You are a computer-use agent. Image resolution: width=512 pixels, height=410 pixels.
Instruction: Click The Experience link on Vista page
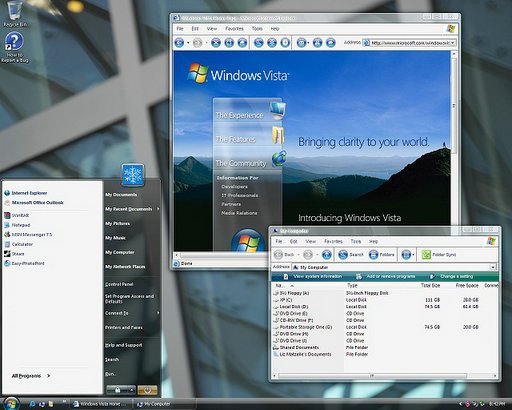coord(239,115)
